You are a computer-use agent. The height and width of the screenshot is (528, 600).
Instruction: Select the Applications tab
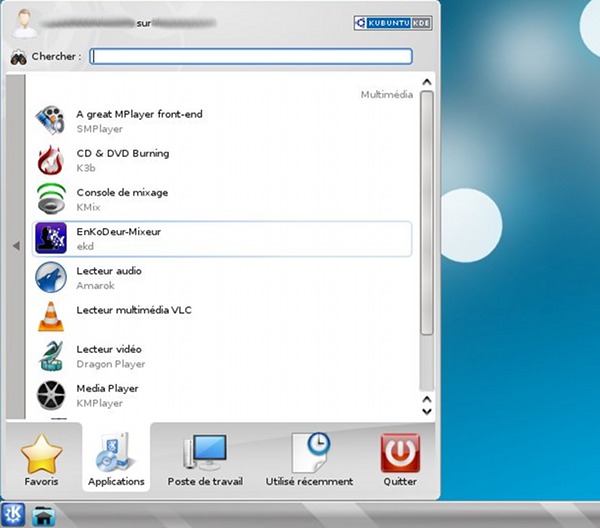click(116, 457)
